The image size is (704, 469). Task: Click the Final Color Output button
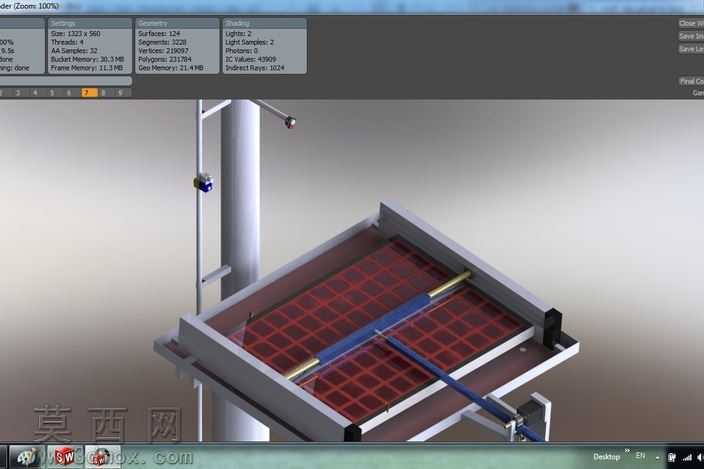click(691, 81)
